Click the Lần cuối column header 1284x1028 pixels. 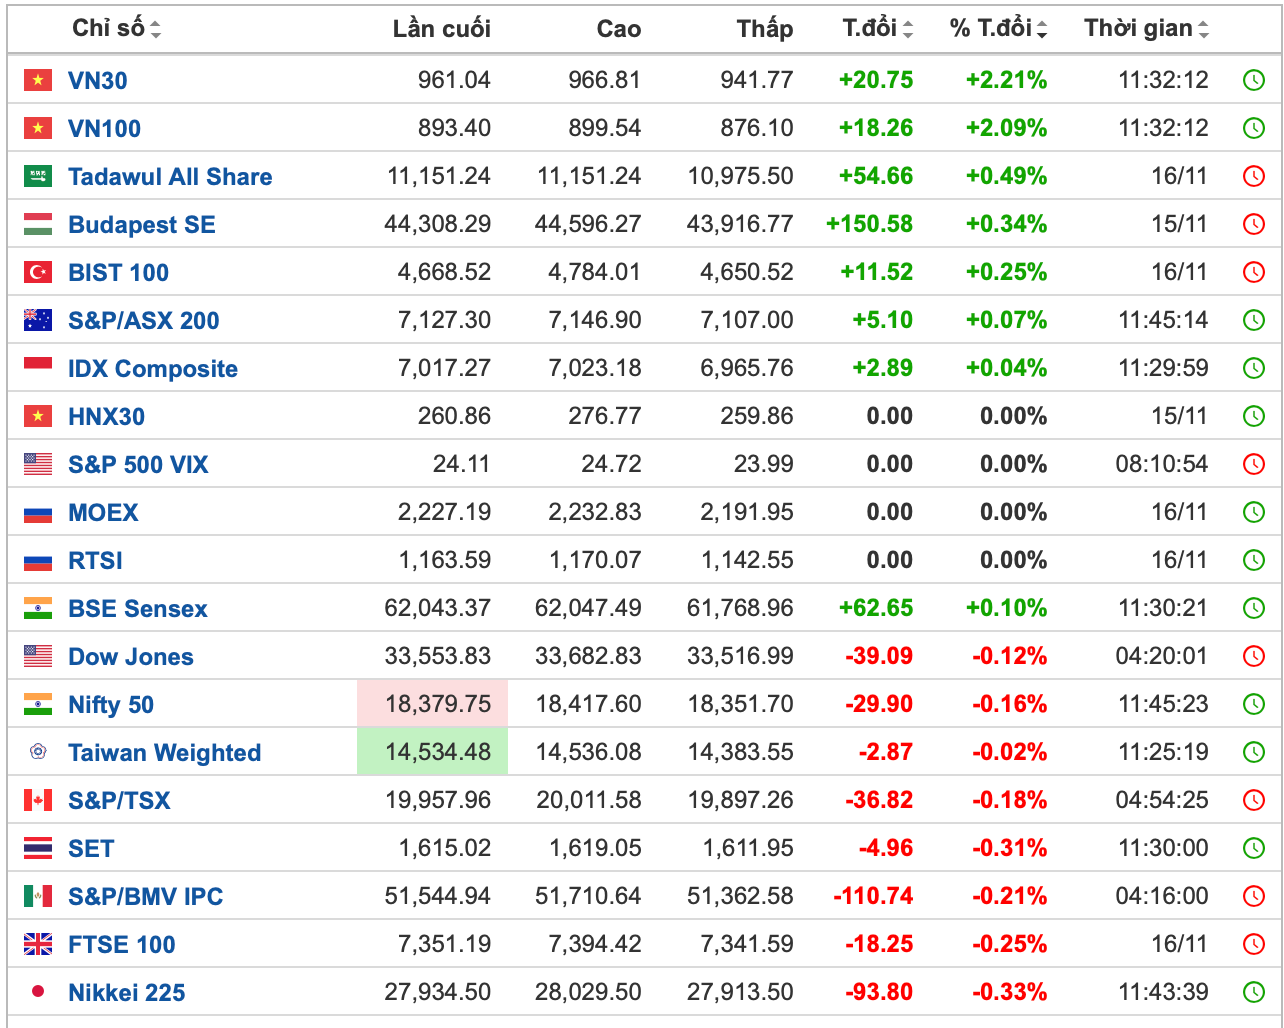[x=441, y=28]
